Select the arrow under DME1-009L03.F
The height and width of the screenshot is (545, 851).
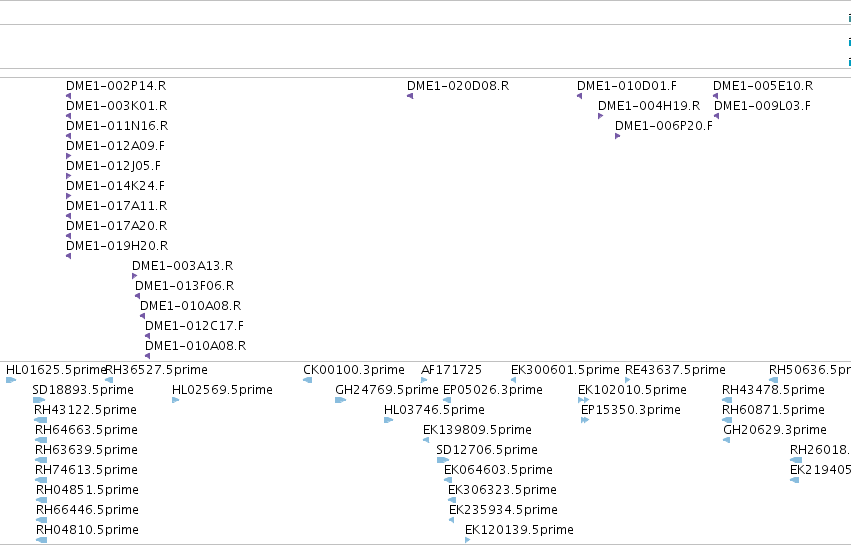(716, 116)
